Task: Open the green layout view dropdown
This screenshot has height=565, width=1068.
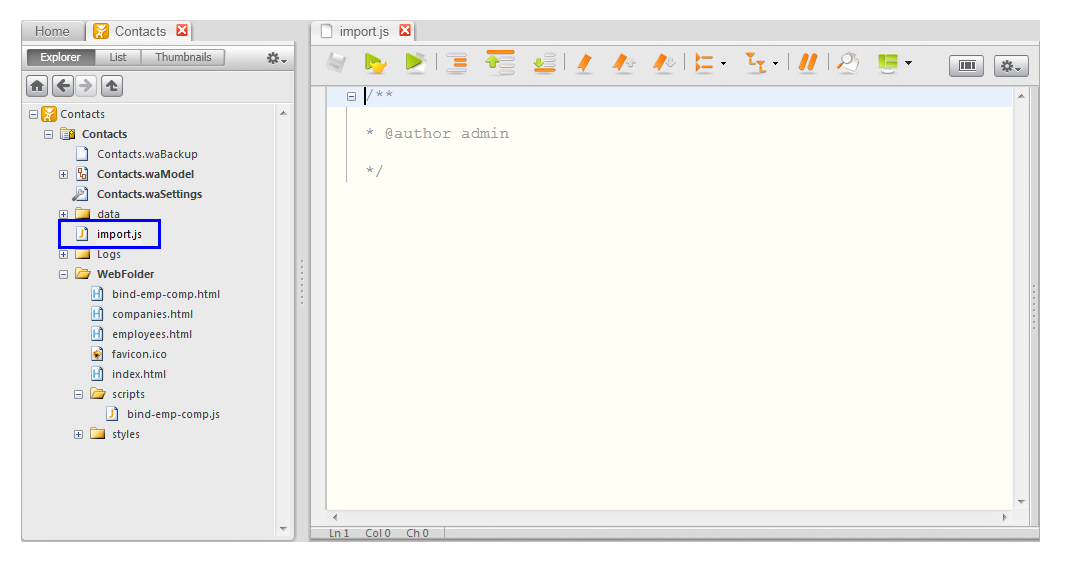Action: coord(894,63)
